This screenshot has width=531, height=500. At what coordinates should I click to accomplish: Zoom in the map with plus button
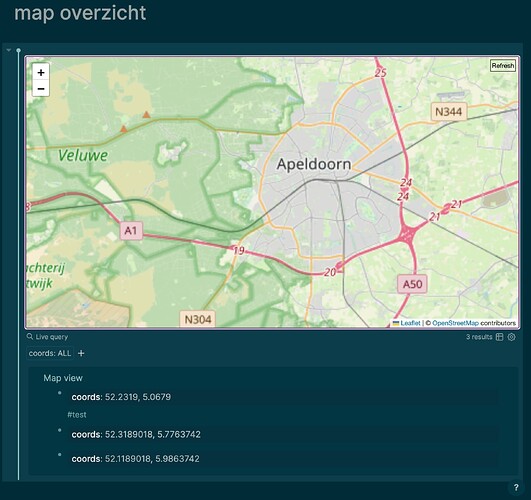pyautogui.click(x=41, y=72)
